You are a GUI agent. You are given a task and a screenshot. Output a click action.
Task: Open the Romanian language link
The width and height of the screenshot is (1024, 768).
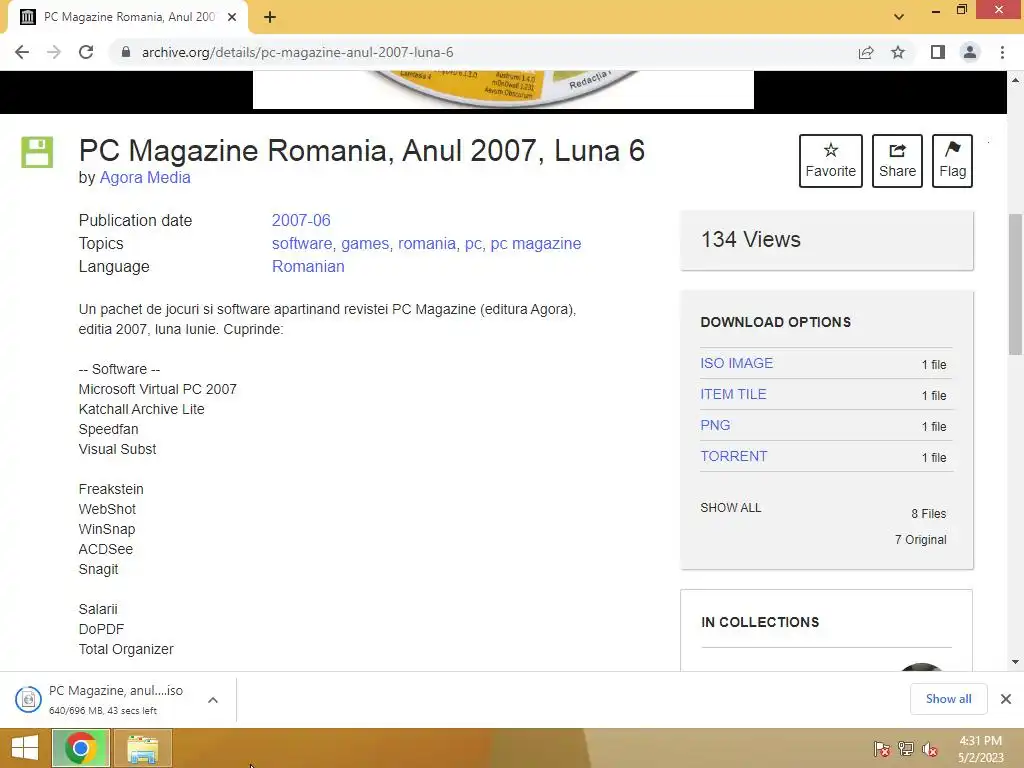tap(308, 266)
